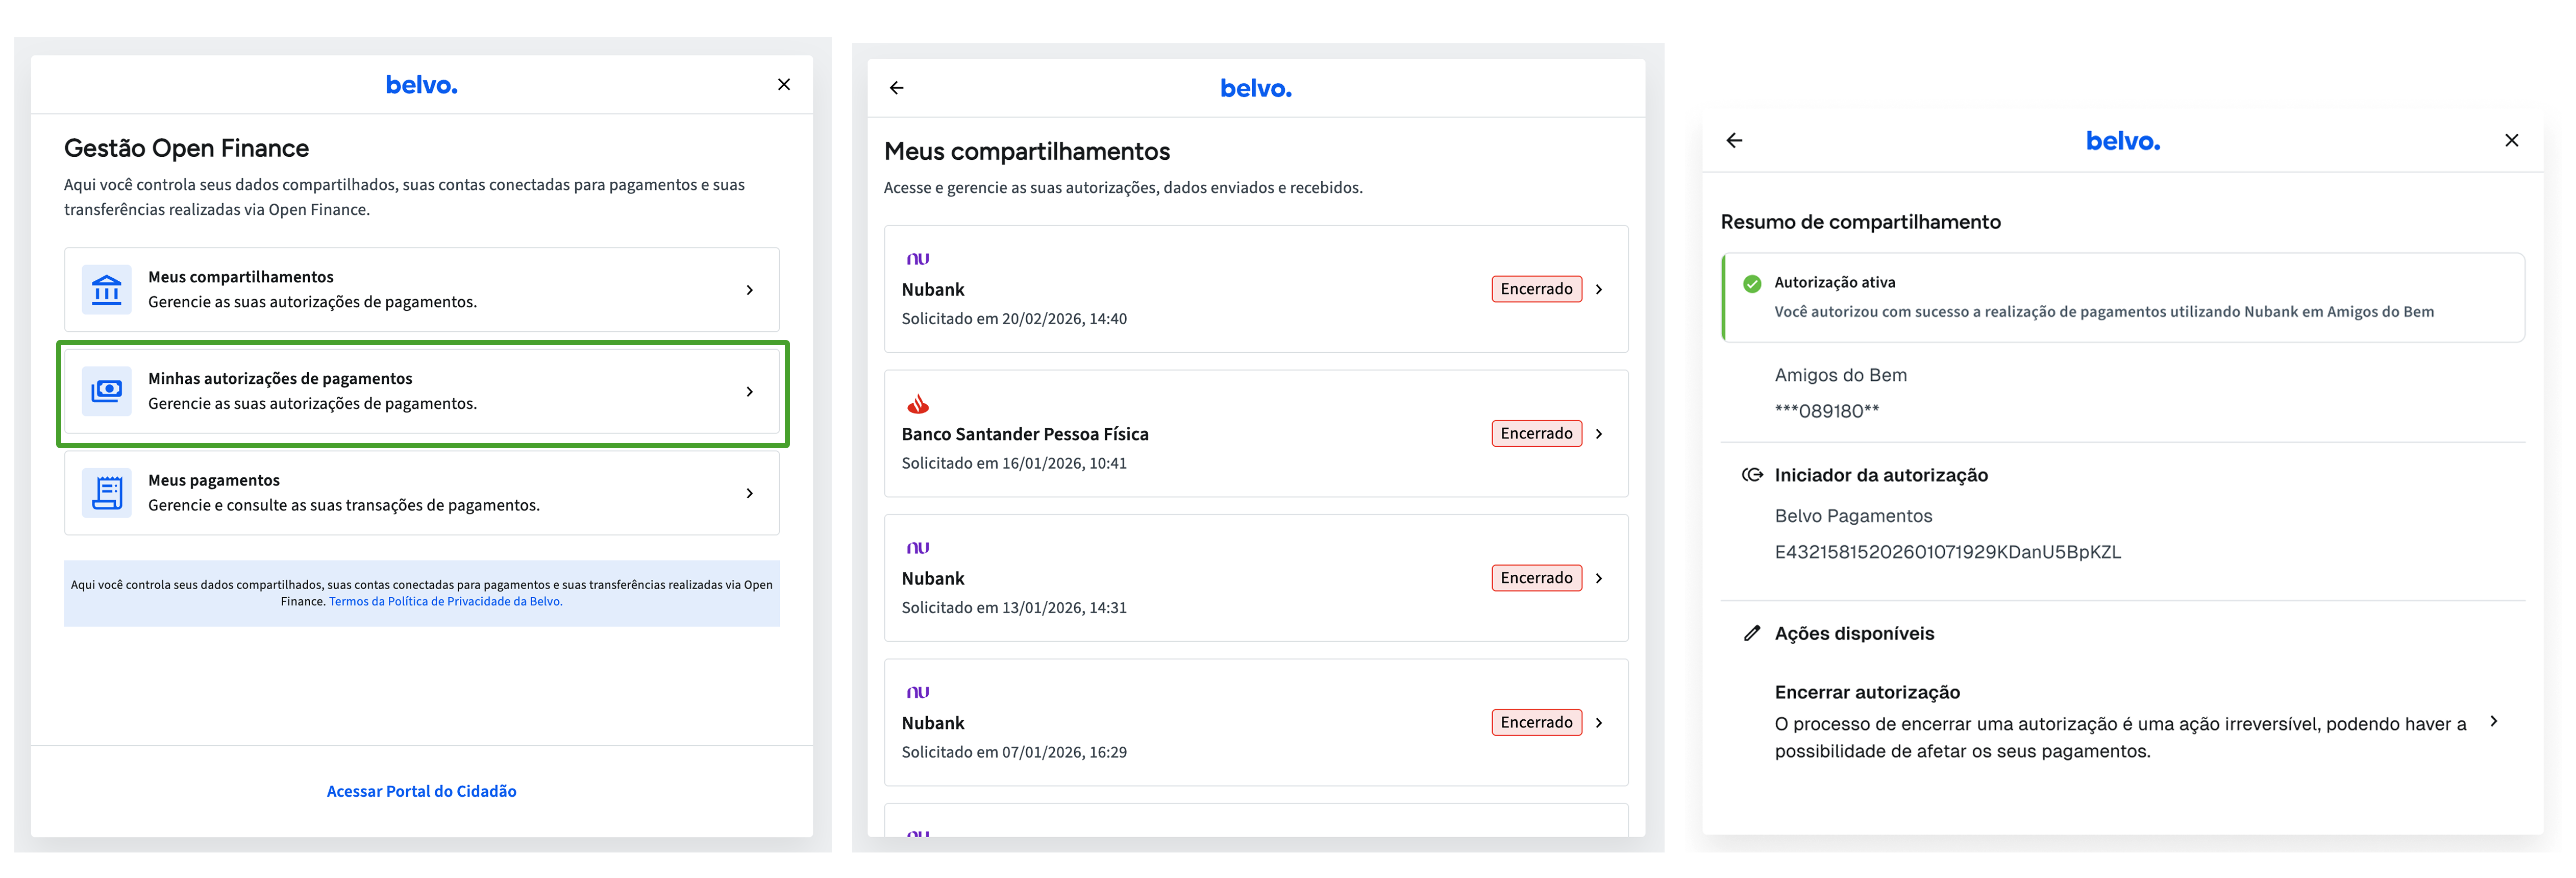
Task: Expand Meus pagamentos via its chevron
Action: pos(749,493)
